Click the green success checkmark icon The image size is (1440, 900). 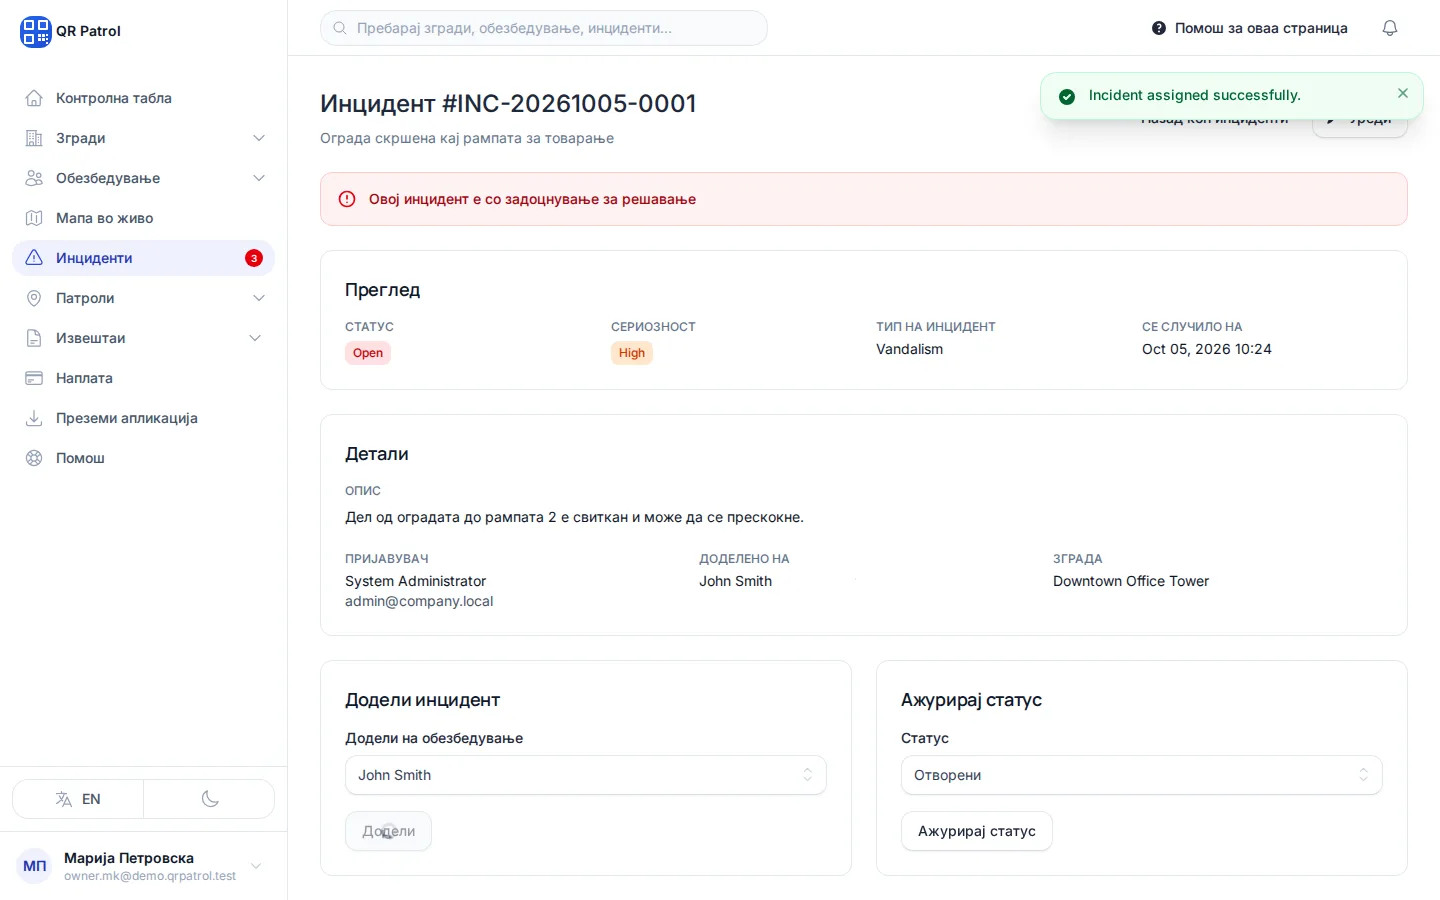(1067, 96)
